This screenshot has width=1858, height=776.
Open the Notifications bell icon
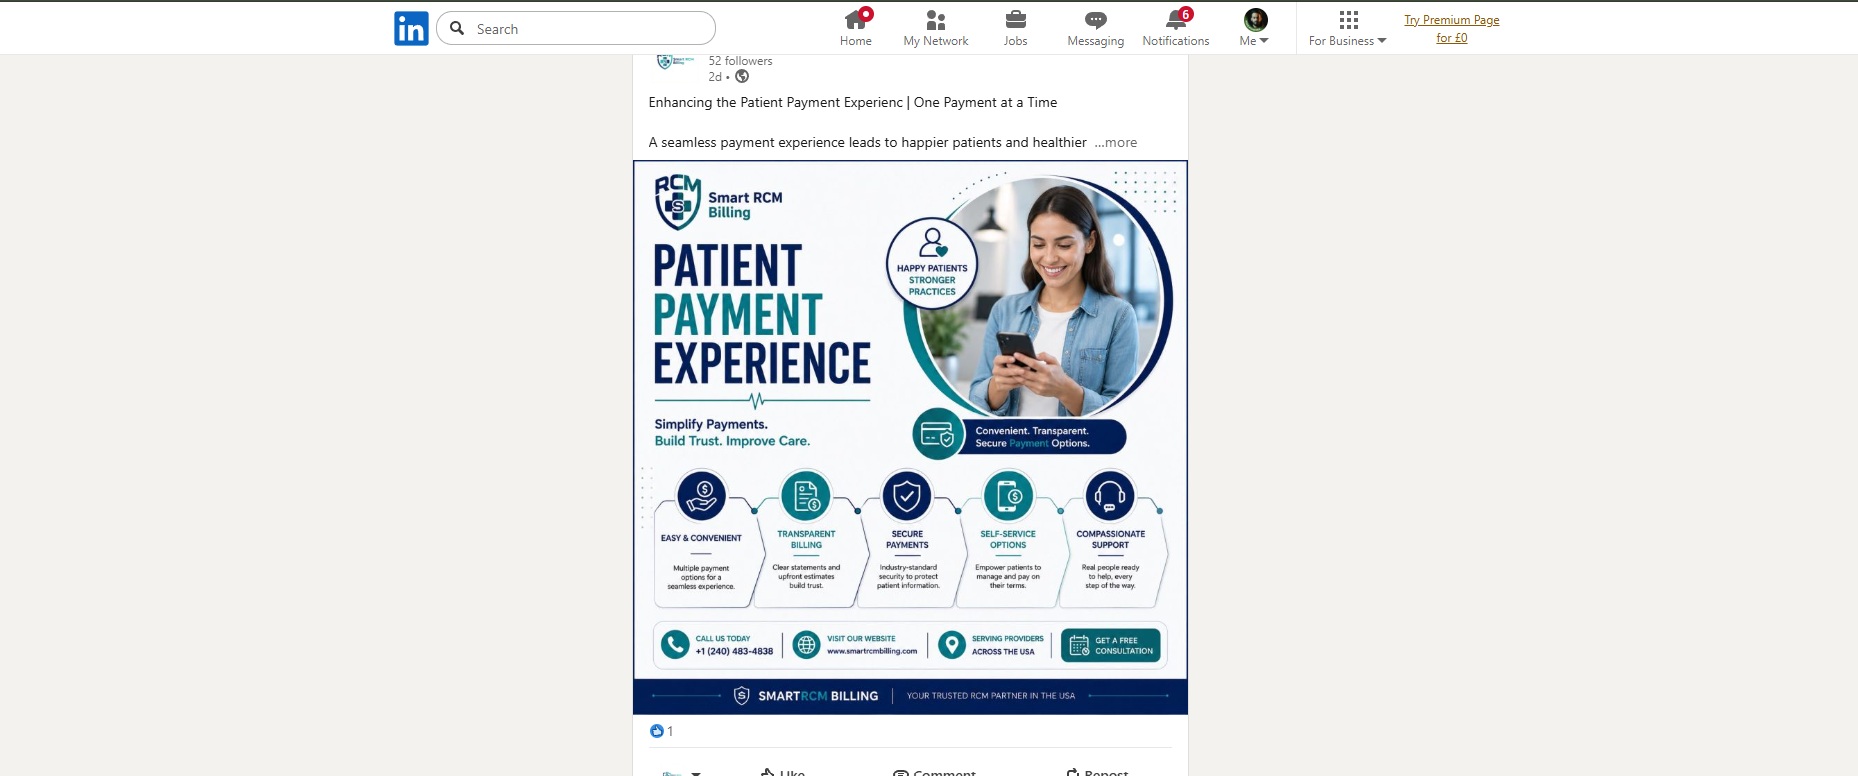pyautogui.click(x=1176, y=20)
